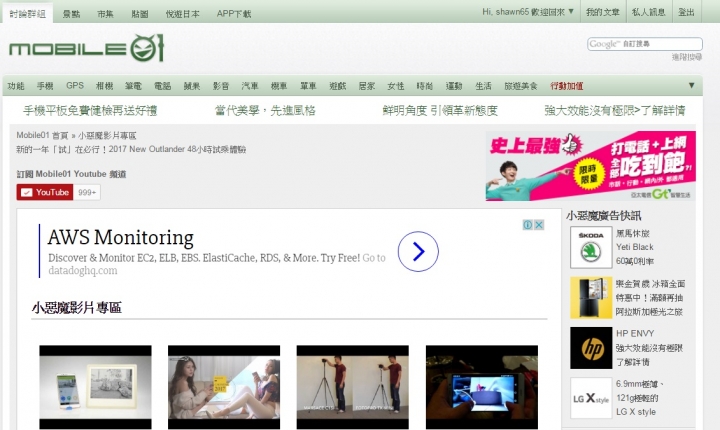Open the Skoda logo ad thumbnail
Screen dimensions: 720x430
pos(591,247)
